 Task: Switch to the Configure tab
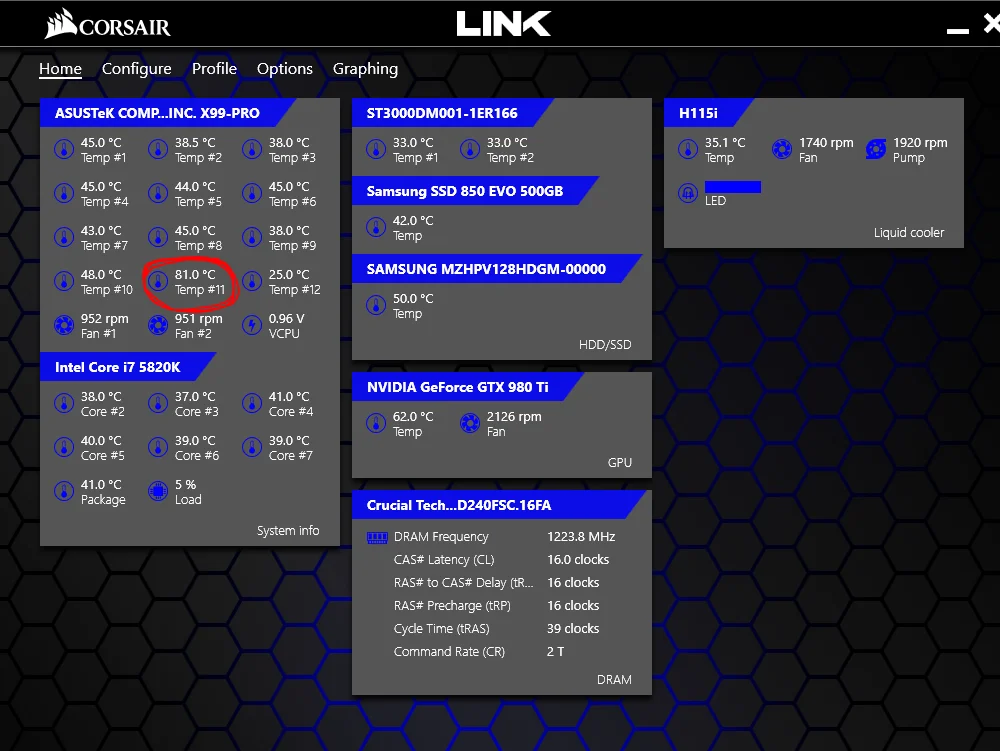coord(136,69)
